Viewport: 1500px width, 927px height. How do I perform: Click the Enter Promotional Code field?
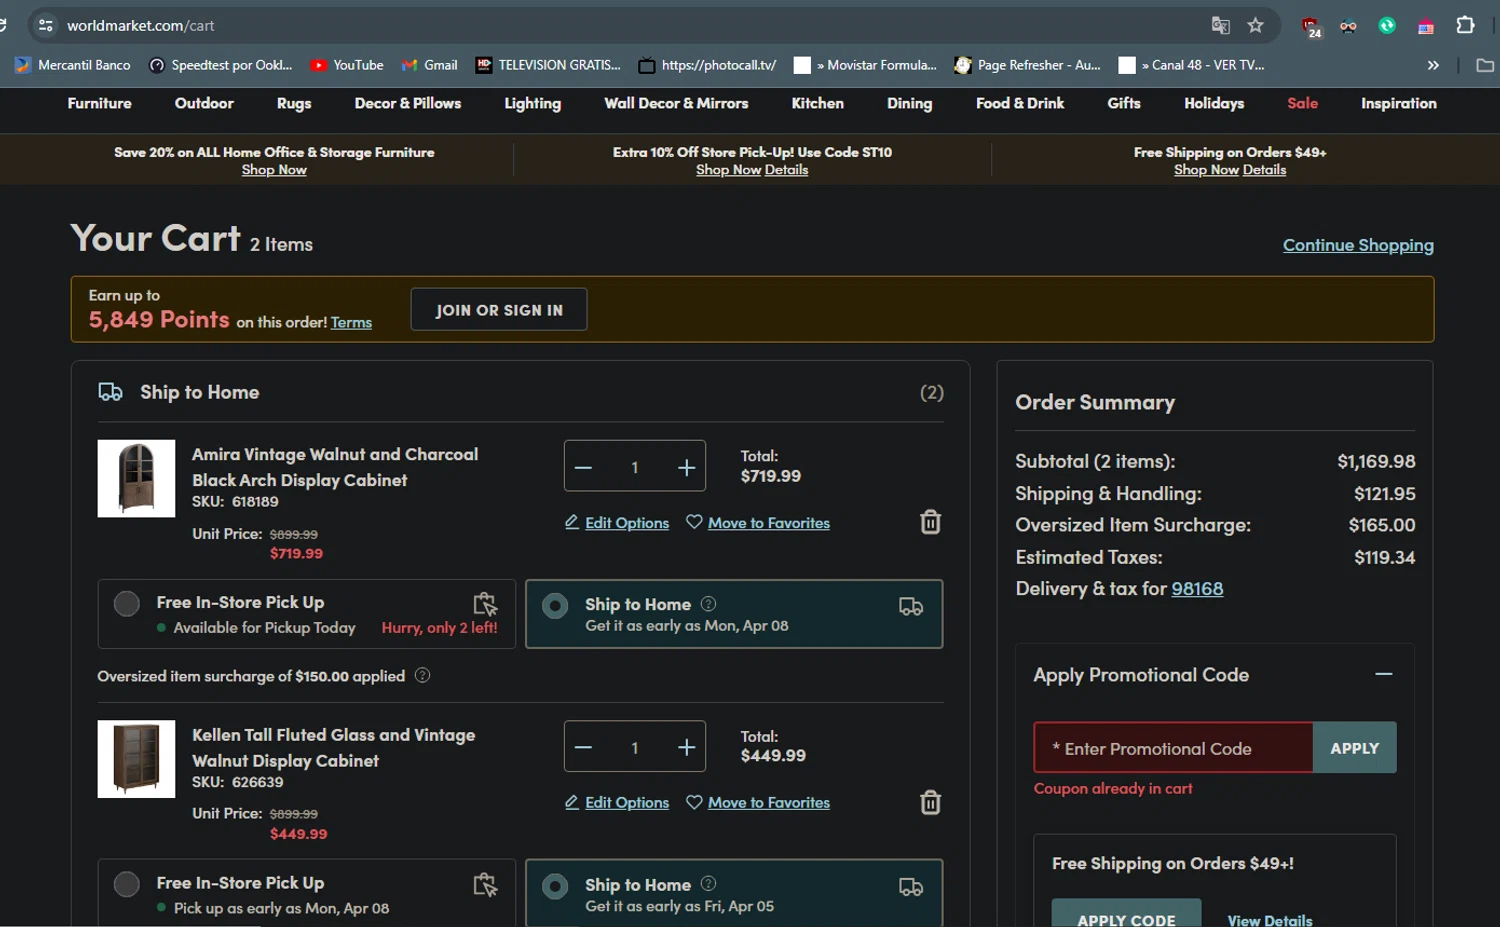[x=1172, y=748]
